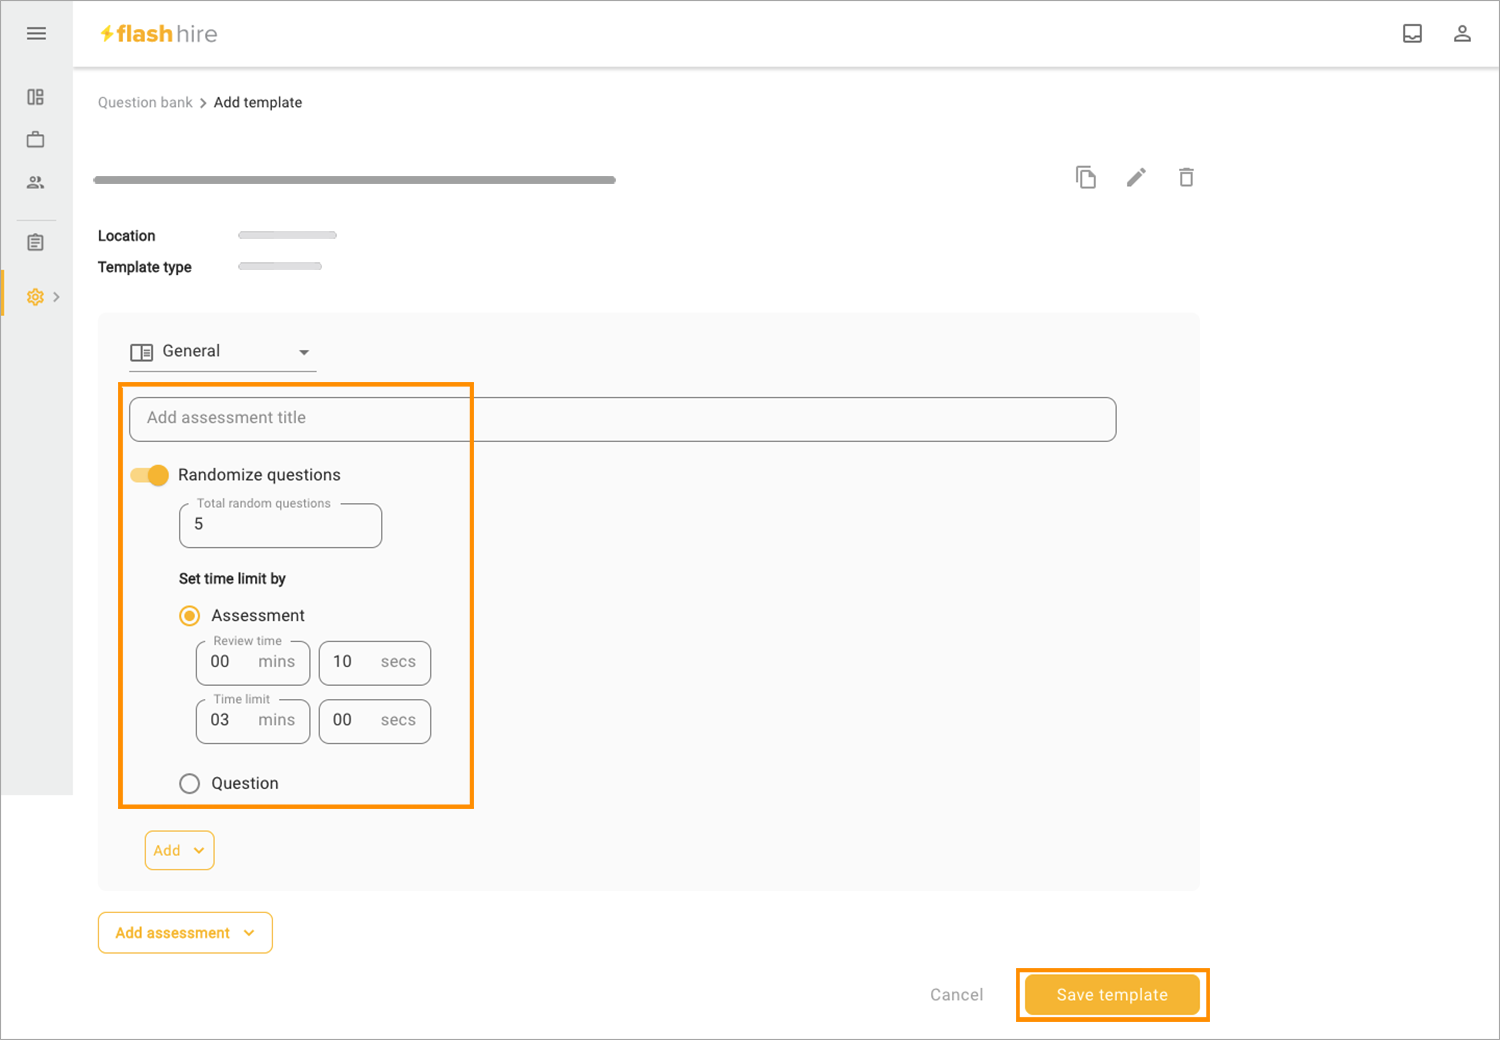Click the book icon beside General

coord(141,352)
